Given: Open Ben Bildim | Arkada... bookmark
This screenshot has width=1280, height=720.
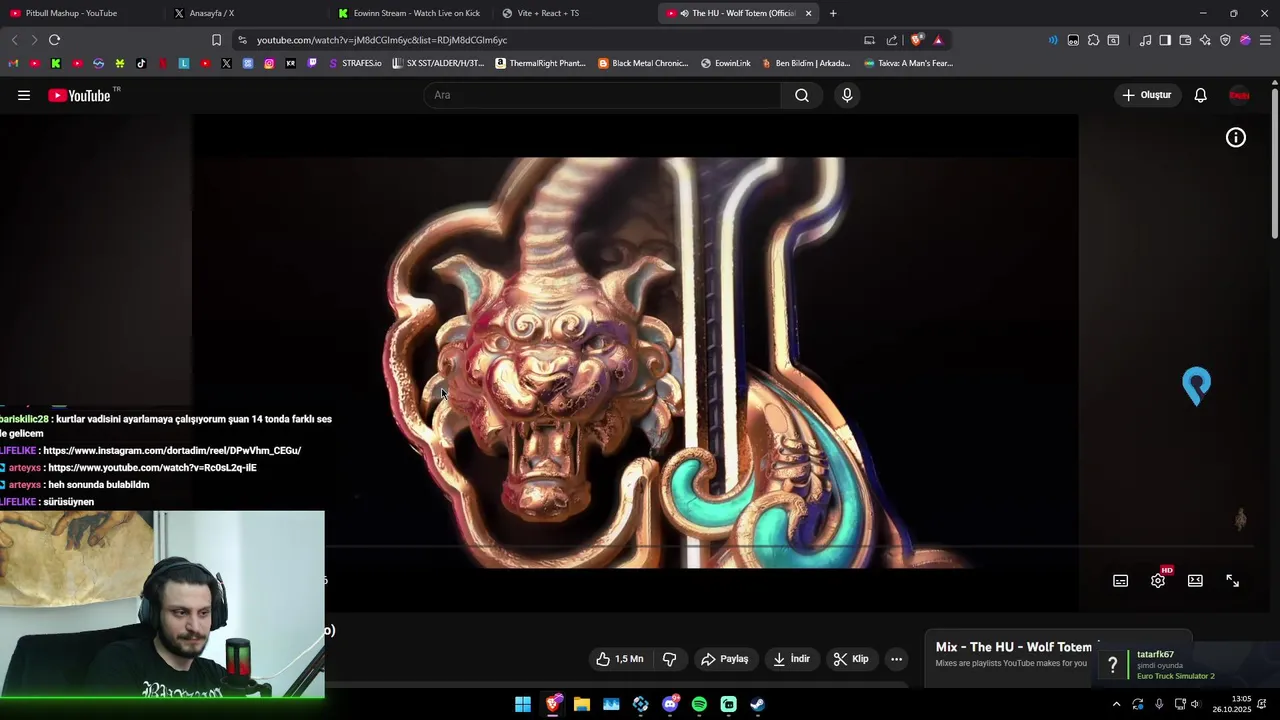Looking at the screenshot, I should pos(806,63).
